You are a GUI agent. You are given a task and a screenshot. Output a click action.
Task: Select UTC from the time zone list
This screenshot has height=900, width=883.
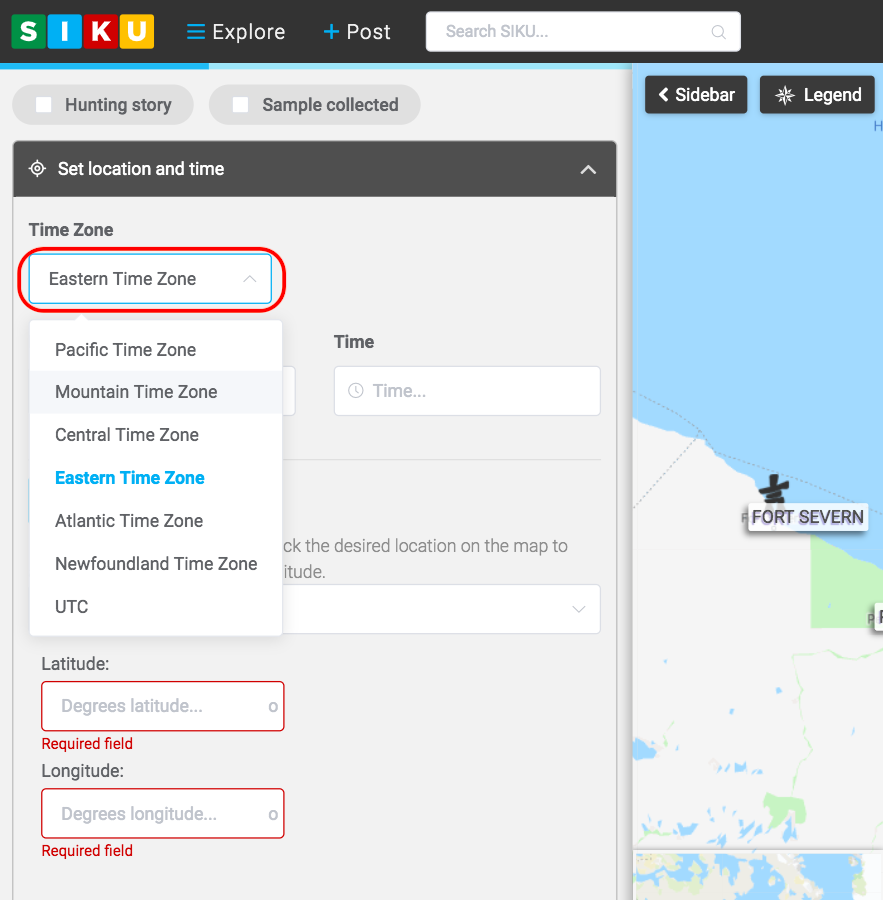72,607
